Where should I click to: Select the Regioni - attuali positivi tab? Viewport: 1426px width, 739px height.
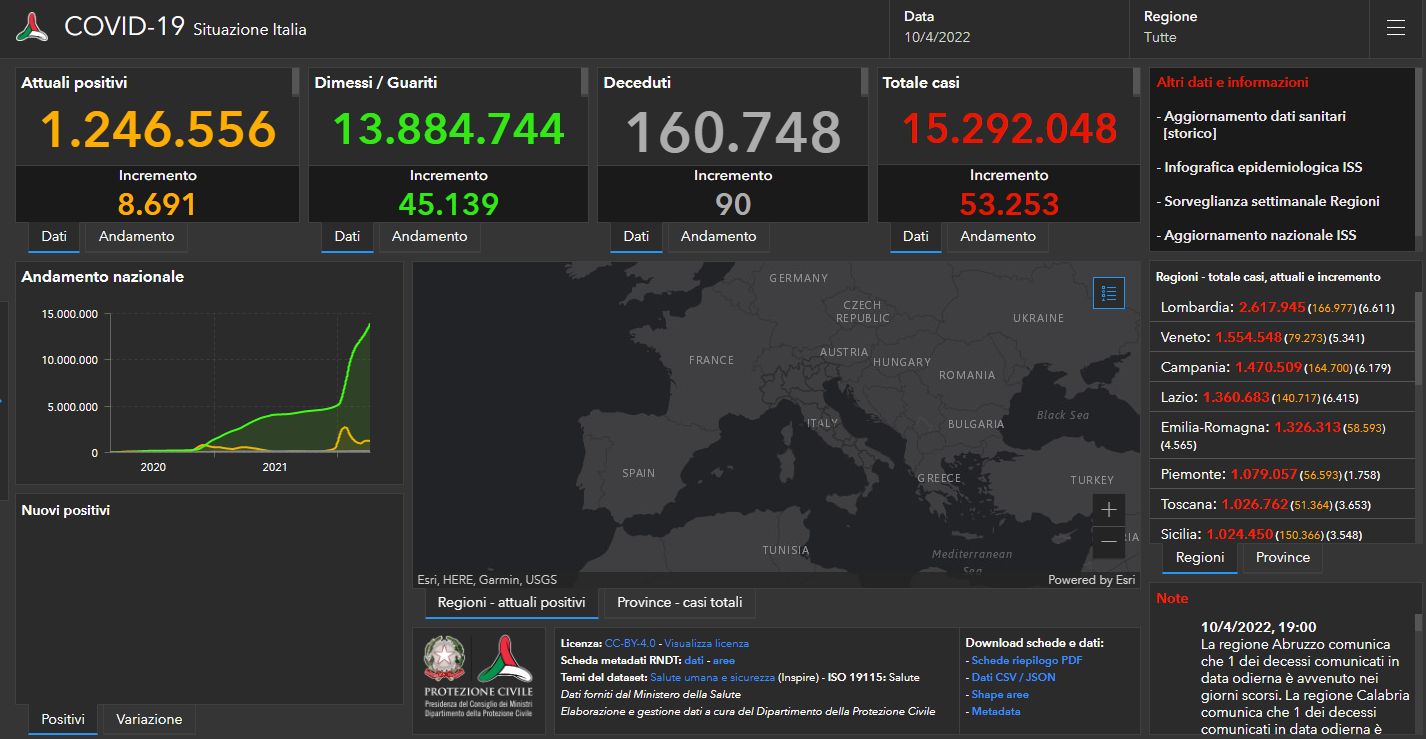(x=511, y=603)
